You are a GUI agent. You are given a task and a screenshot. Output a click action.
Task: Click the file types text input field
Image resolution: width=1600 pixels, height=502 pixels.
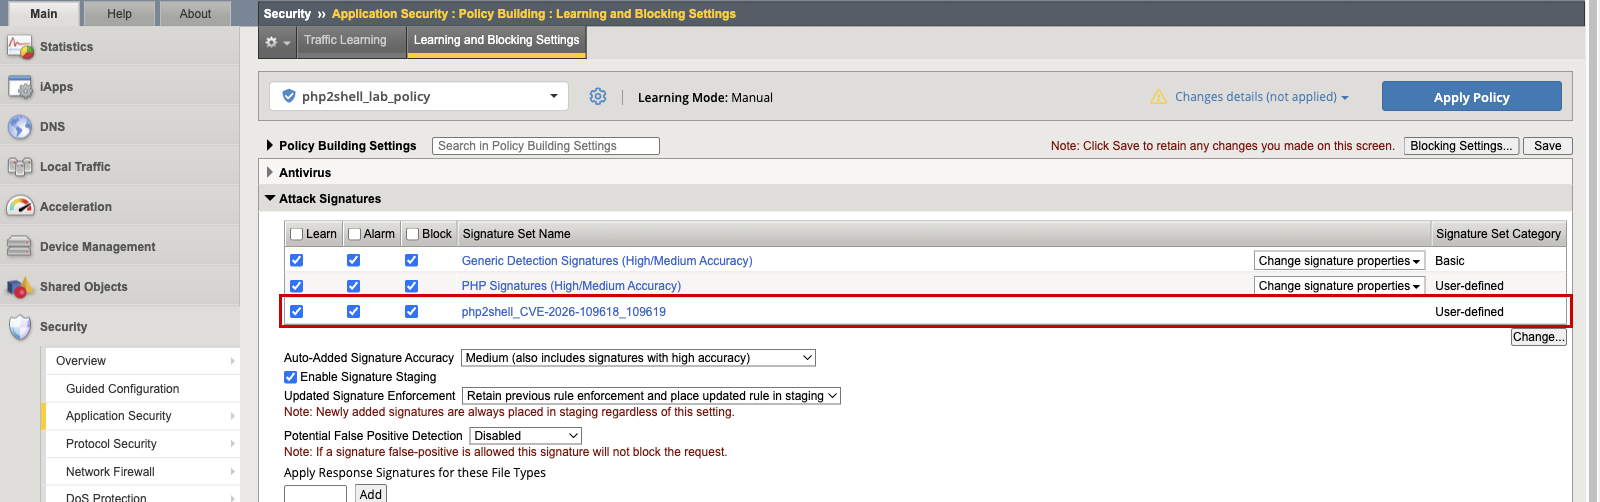coord(315,494)
